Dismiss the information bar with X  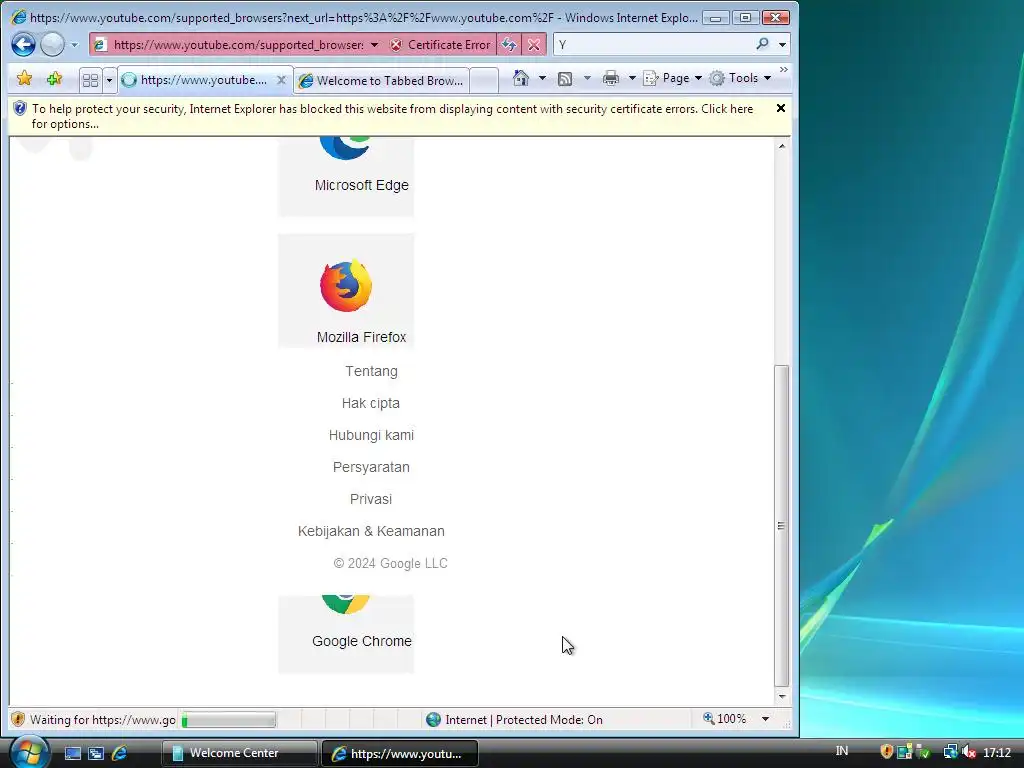click(x=780, y=108)
